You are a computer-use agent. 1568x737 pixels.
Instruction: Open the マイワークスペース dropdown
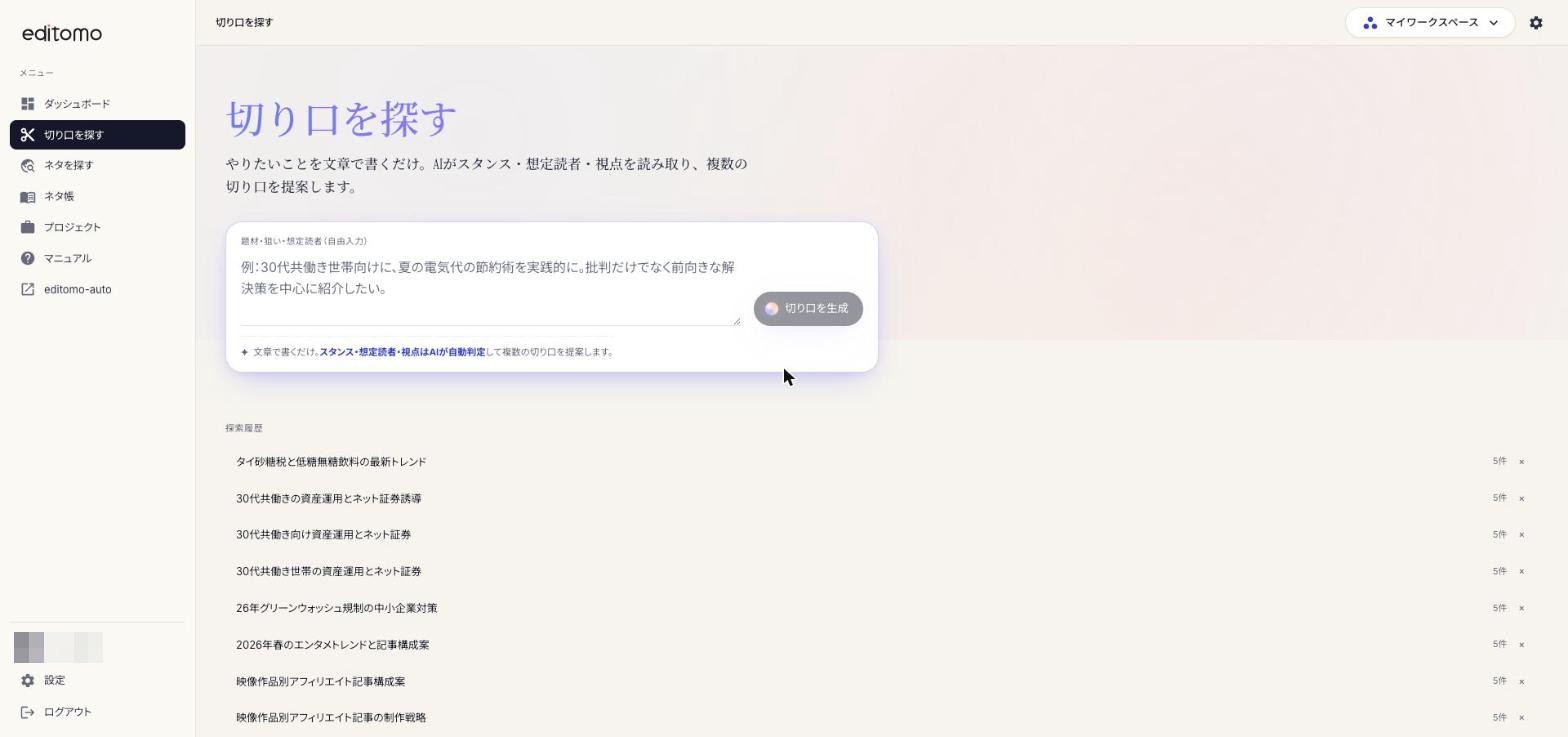[1430, 22]
